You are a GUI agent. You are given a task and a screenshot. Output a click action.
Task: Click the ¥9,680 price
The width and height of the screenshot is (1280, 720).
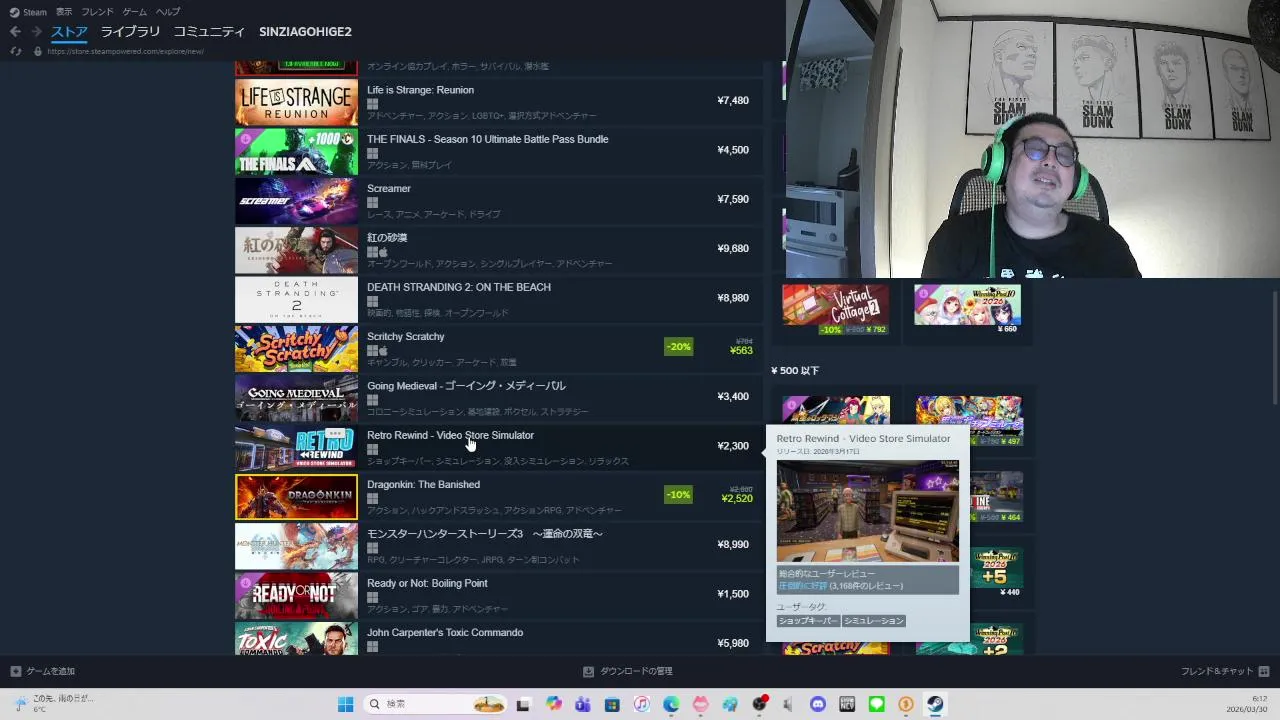point(733,248)
